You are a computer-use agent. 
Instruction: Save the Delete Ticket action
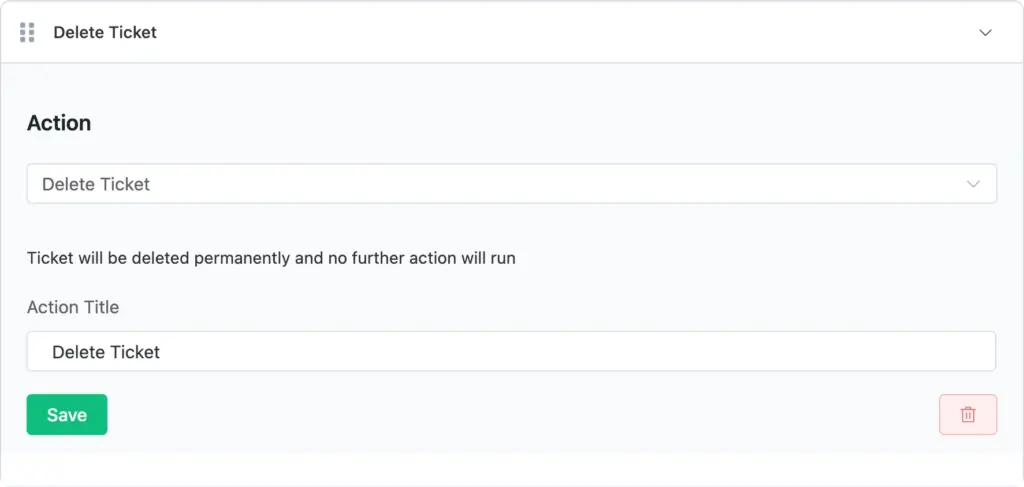67,415
